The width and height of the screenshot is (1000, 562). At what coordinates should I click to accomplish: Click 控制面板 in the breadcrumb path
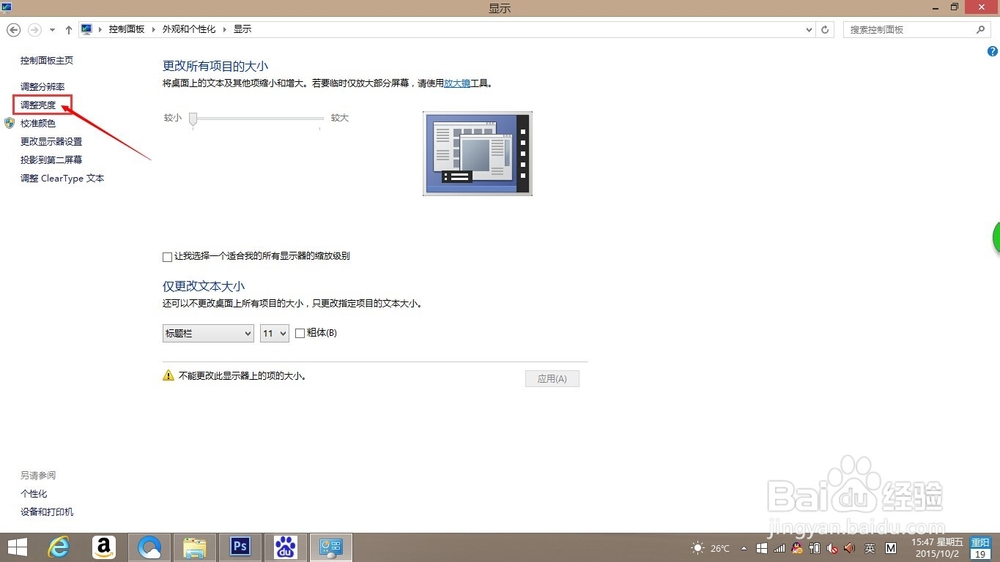[126, 29]
